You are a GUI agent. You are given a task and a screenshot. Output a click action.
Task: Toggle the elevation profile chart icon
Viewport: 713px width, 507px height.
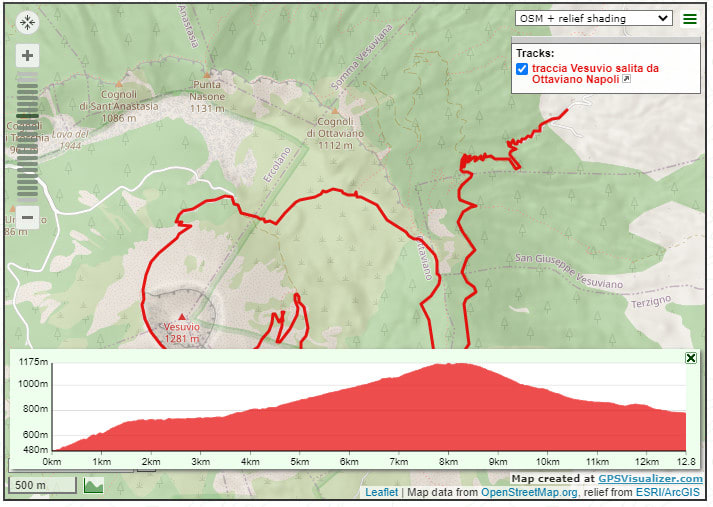tap(94, 485)
